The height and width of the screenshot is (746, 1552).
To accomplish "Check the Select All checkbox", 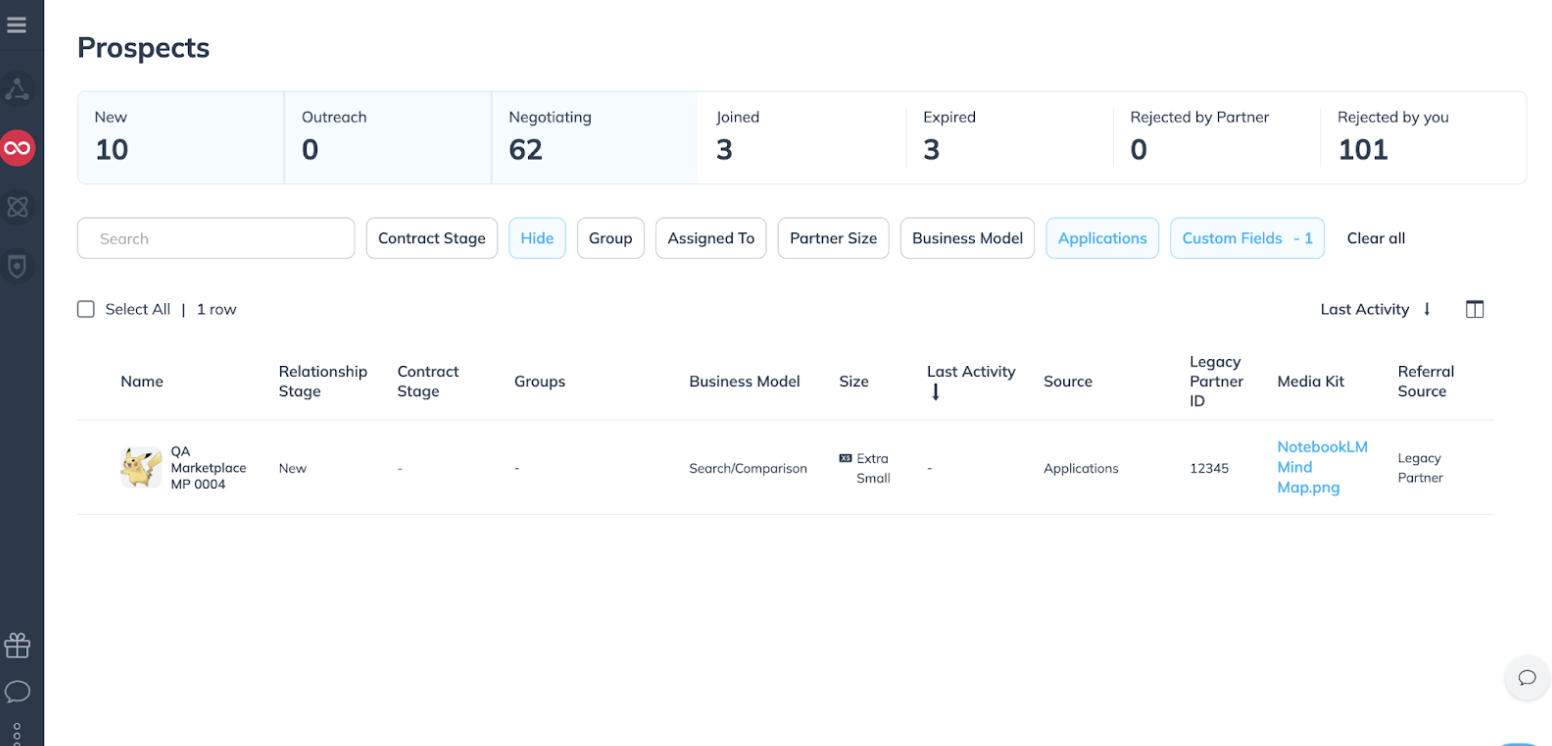I will [86, 309].
